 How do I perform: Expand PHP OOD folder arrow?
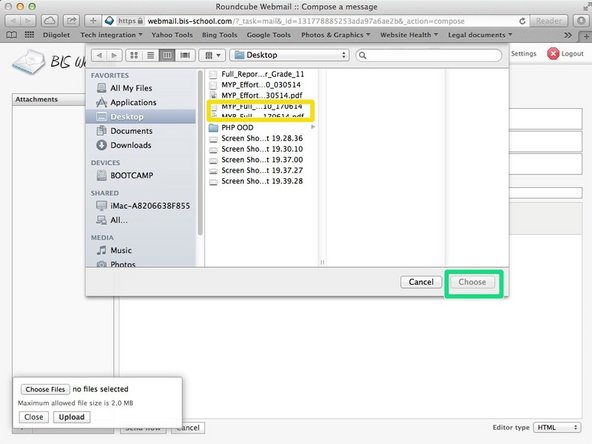[313, 127]
